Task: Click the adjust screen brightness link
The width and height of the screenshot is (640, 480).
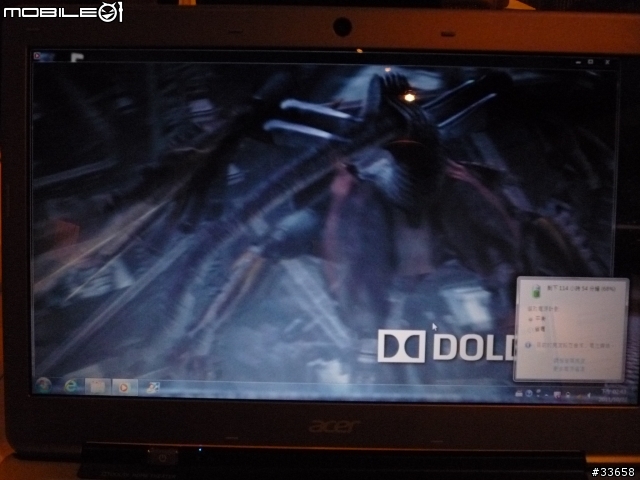Action: tap(569, 361)
